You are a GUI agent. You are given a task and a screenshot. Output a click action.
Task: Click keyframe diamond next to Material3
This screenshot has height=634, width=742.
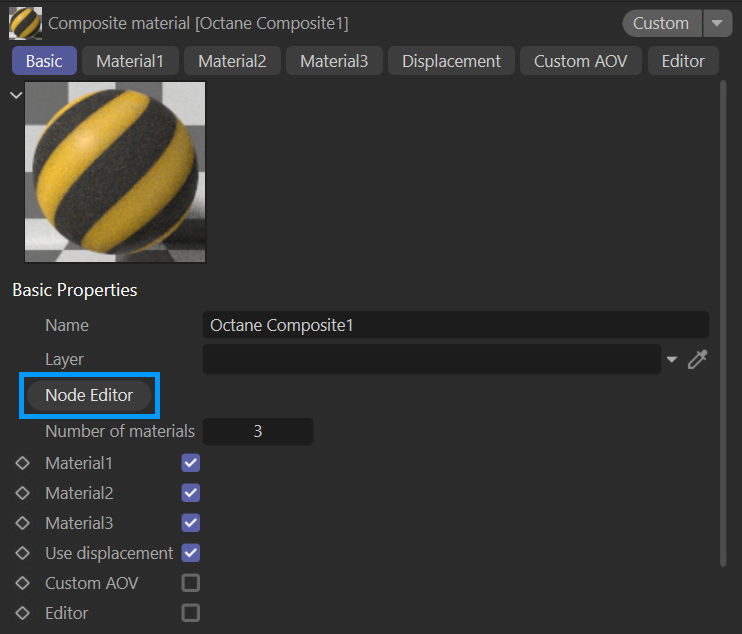point(23,523)
